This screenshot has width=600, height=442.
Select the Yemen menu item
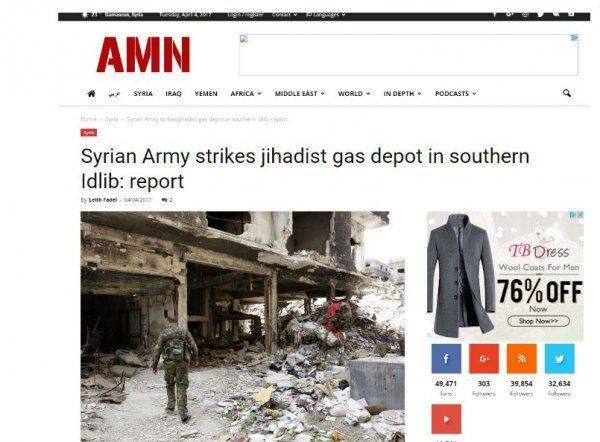206,93
